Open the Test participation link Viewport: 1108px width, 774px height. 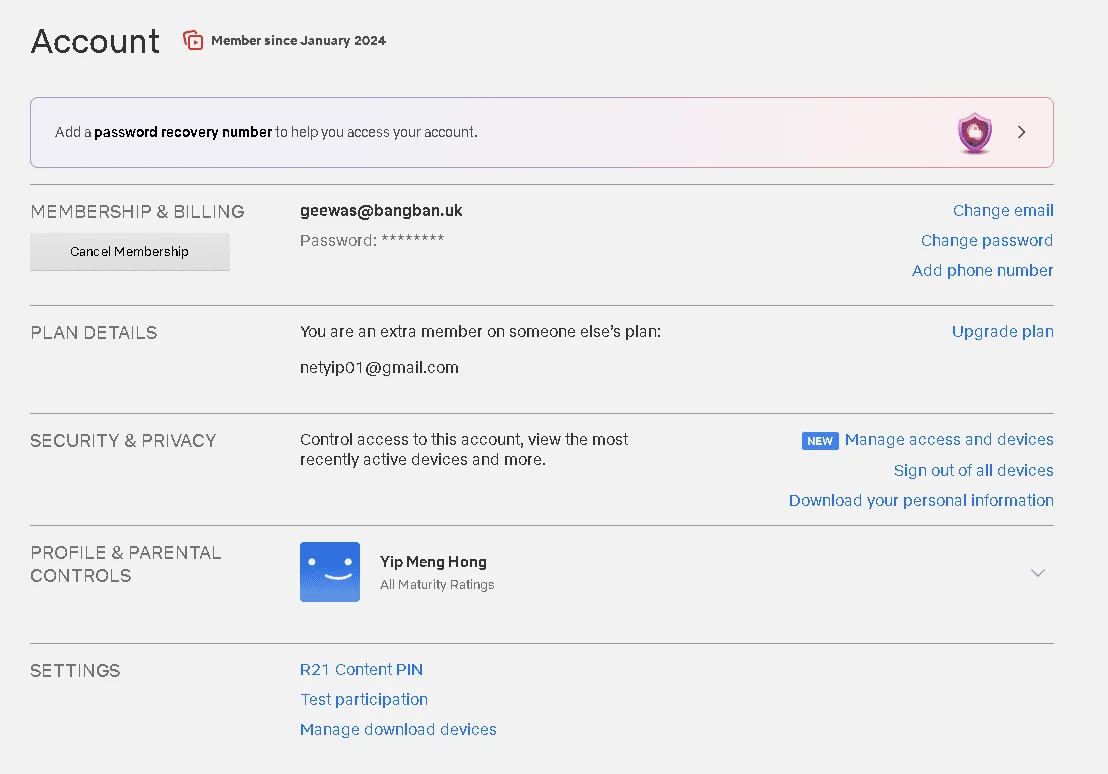(x=364, y=700)
